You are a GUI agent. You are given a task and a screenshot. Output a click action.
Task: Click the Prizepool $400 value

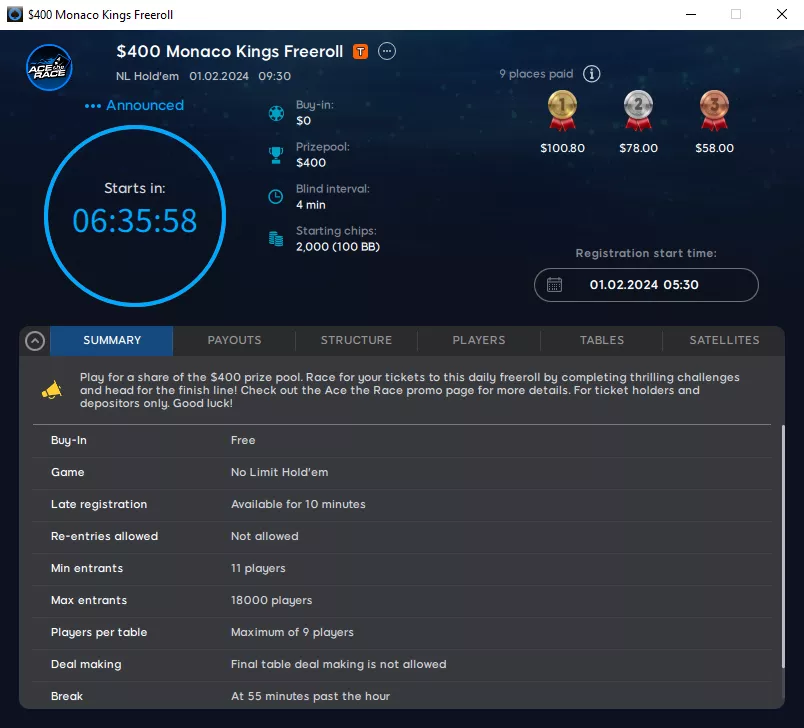[311, 163]
